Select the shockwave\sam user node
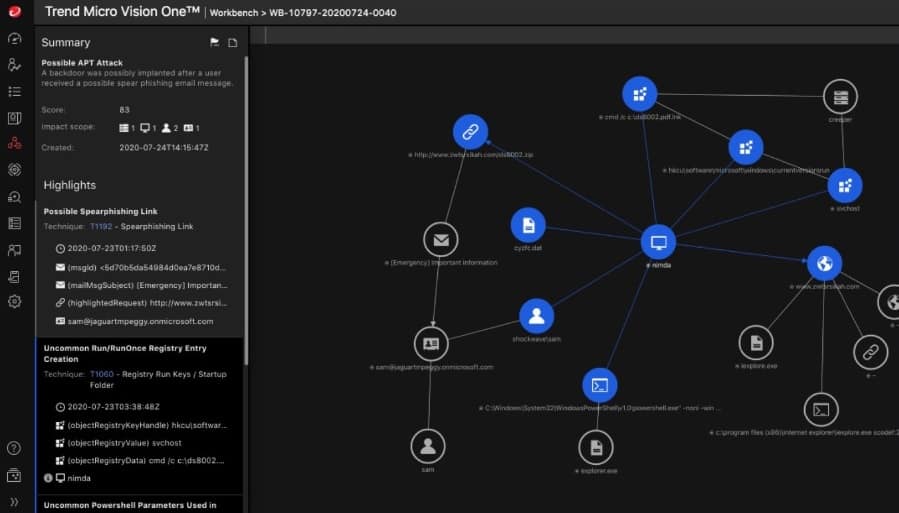899x513 pixels. tap(537, 316)
